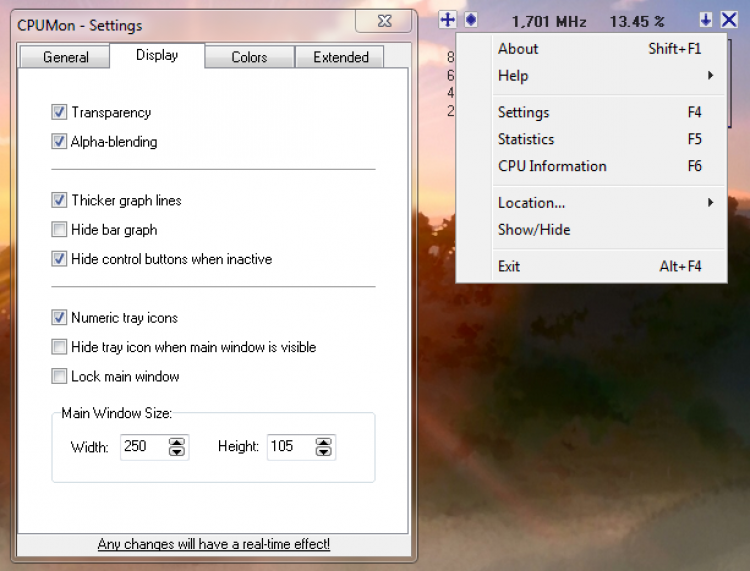Close the CPUMon Settings dialog
750x571 pixels.
click(384, 21)
